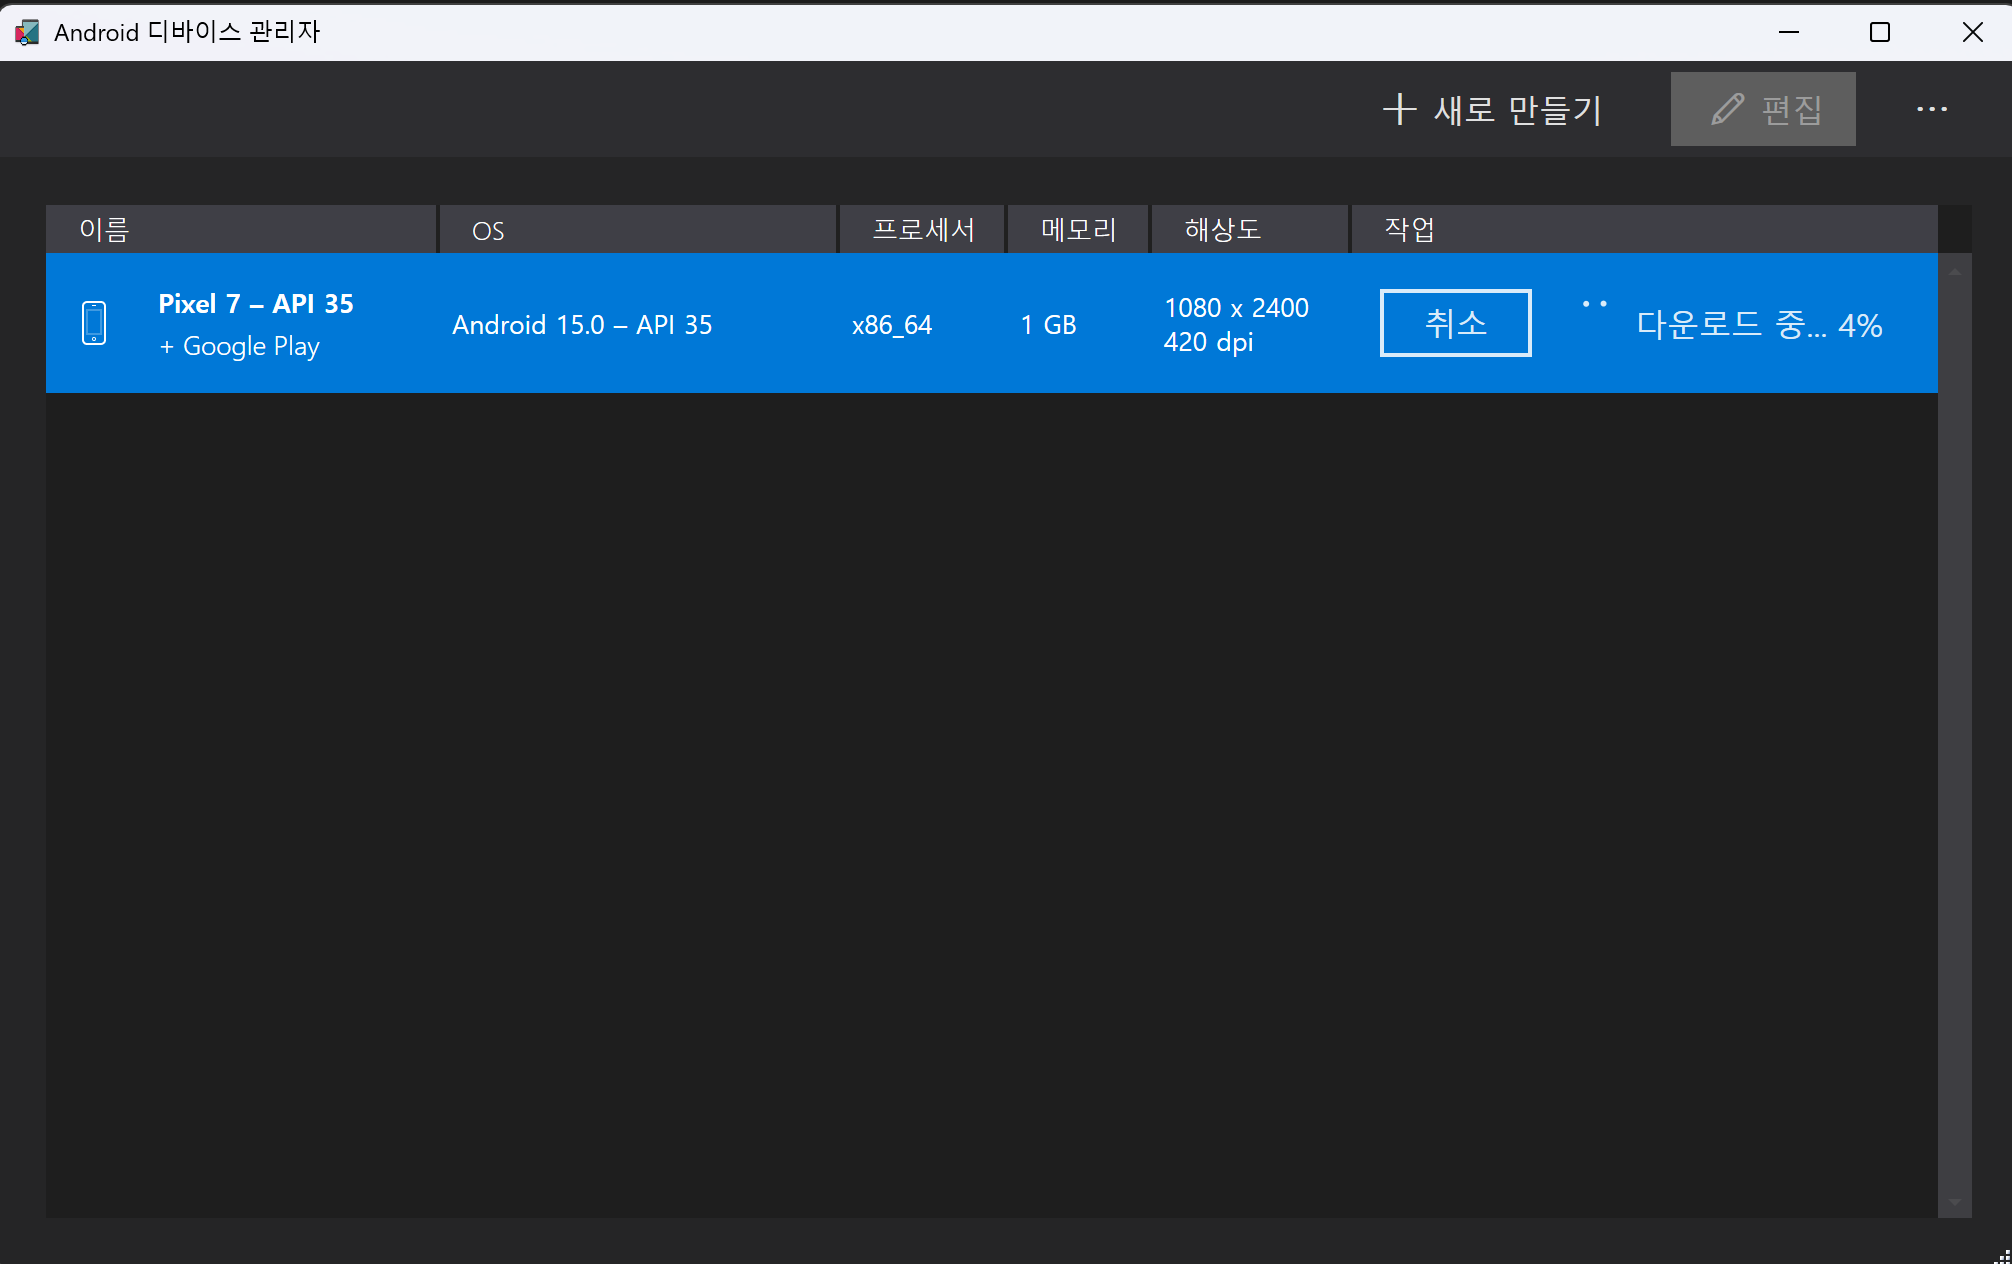This screenshot has height=1264, width=2012.
Task: Click the pencil icon on 편집 button
Action: (1727, 109)
